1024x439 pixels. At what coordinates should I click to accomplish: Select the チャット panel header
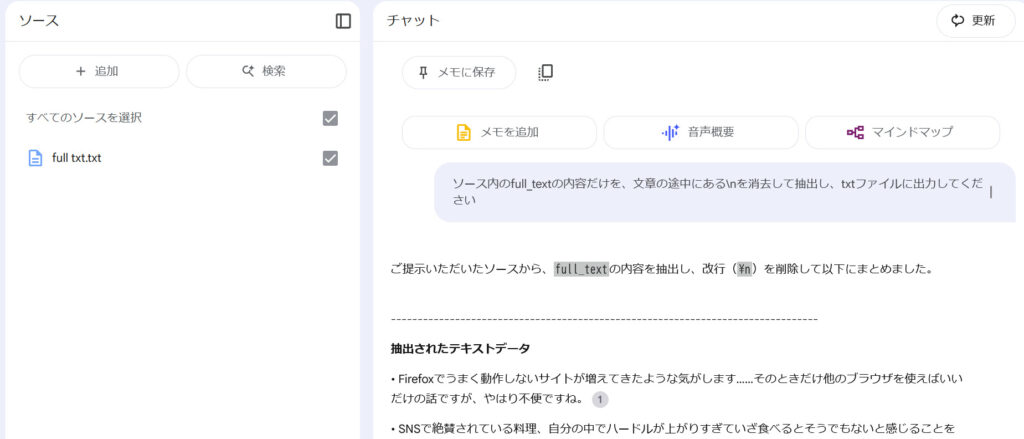[413, 20]
